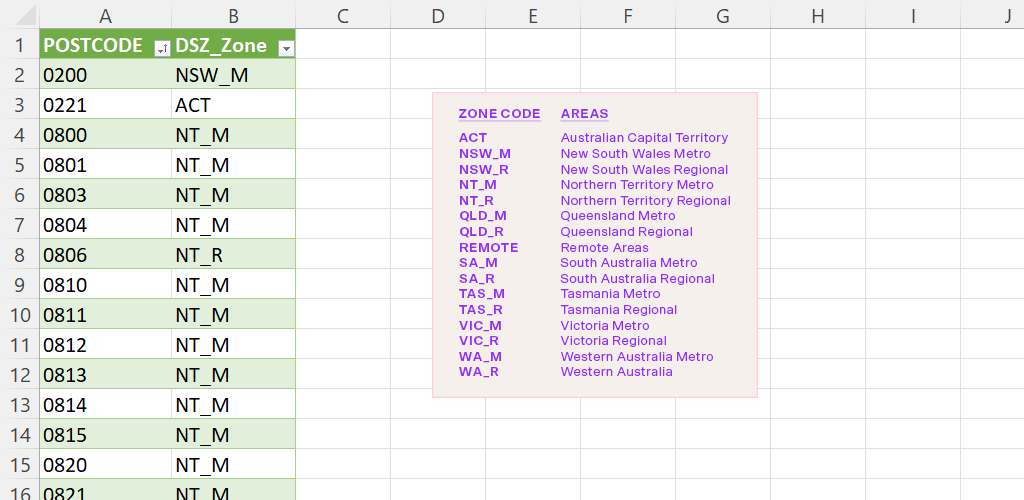
Task: Click Victoria Metro legend text
Action: (x=605, y=326)
